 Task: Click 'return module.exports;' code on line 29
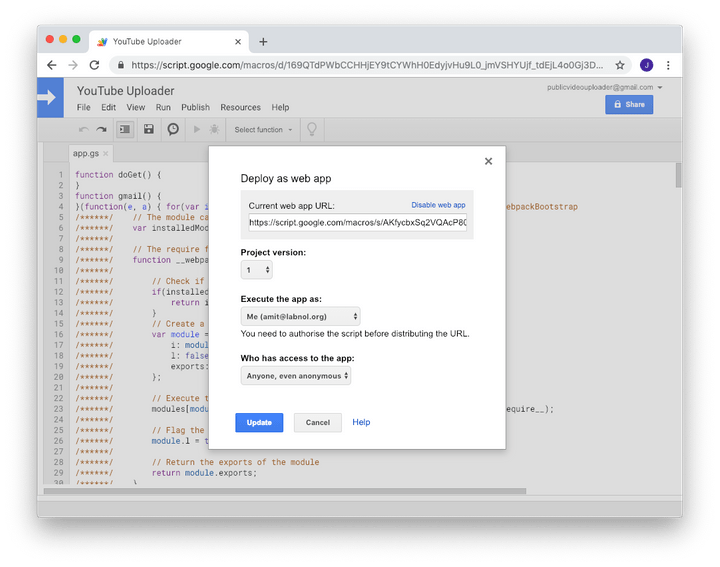click(204, 473)
